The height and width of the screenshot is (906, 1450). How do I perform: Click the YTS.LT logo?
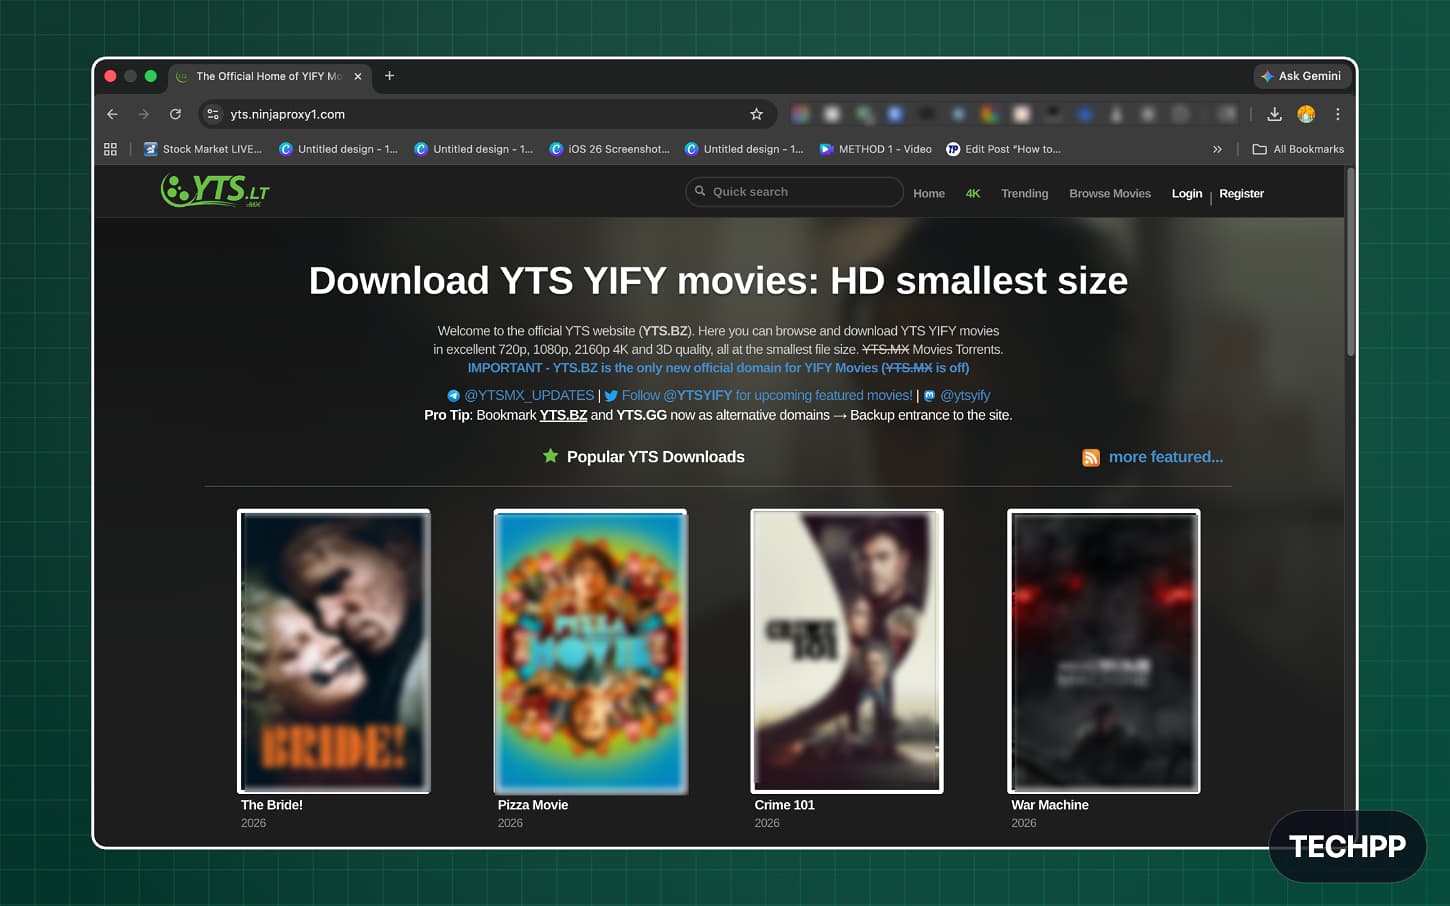point(215,190)
